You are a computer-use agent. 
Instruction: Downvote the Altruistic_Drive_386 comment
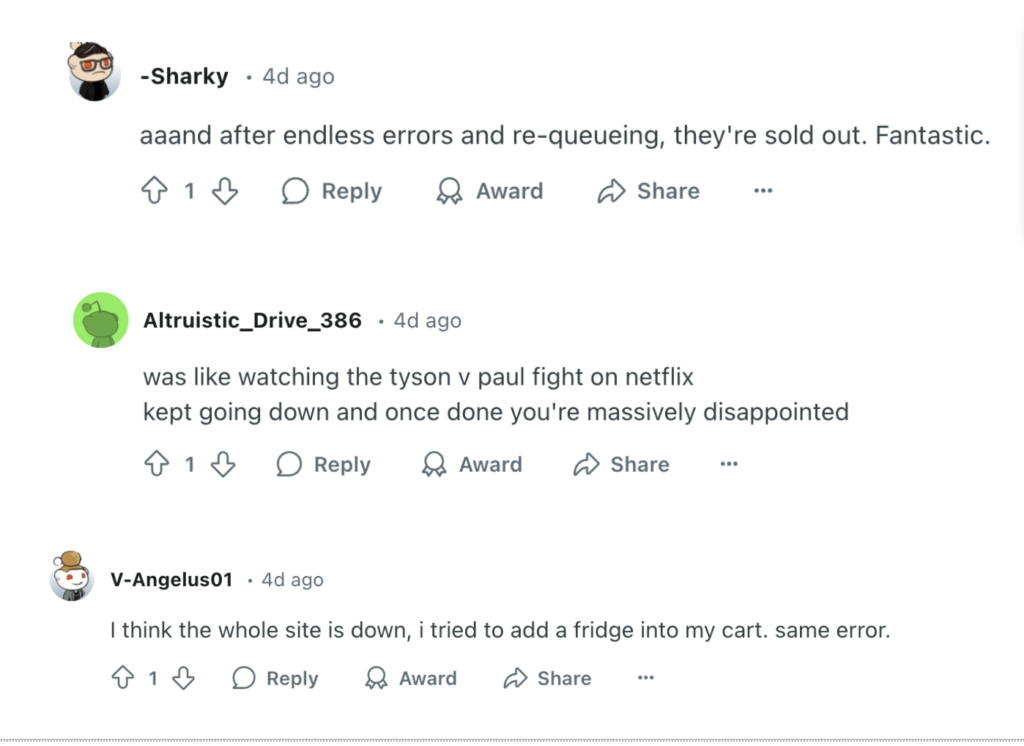pyautogui.click(x=223, y=464)
